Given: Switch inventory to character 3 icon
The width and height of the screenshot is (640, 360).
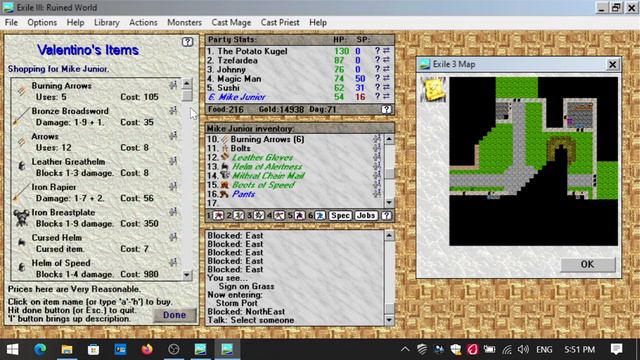Looking at the screenshot, I should 259,216.
